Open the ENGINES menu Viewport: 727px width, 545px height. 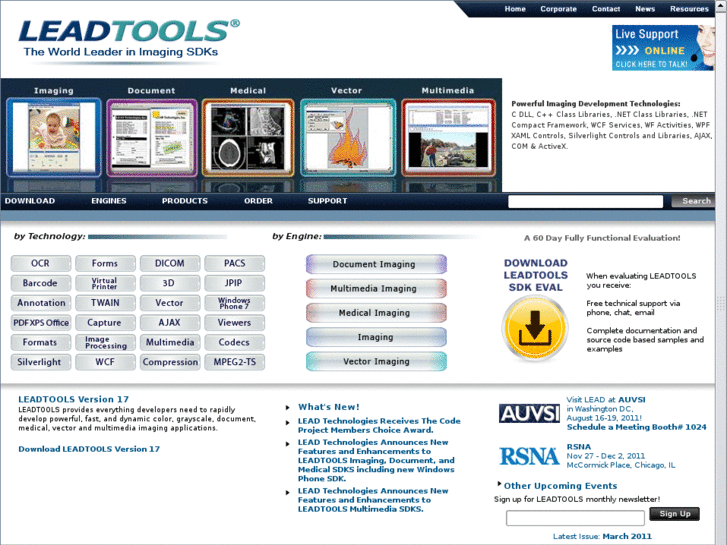(108, 201)
